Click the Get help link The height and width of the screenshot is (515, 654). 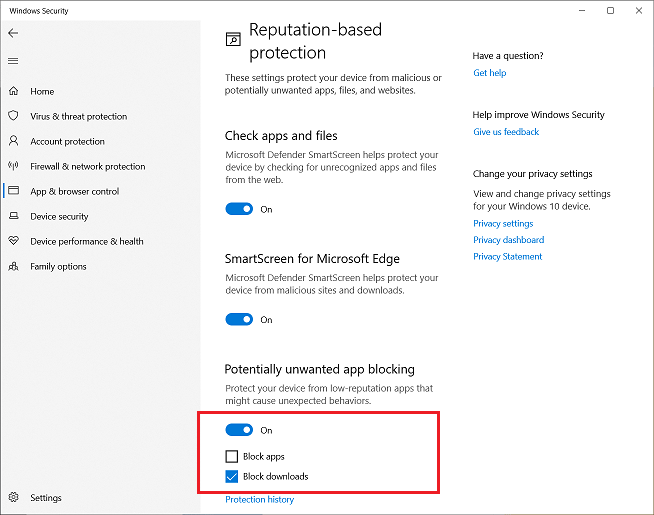click(x=489, y=73)
